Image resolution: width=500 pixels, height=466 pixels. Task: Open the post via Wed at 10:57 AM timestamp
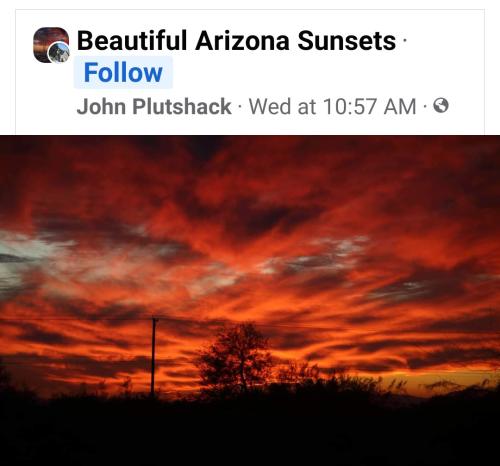(x=333, y=106)
